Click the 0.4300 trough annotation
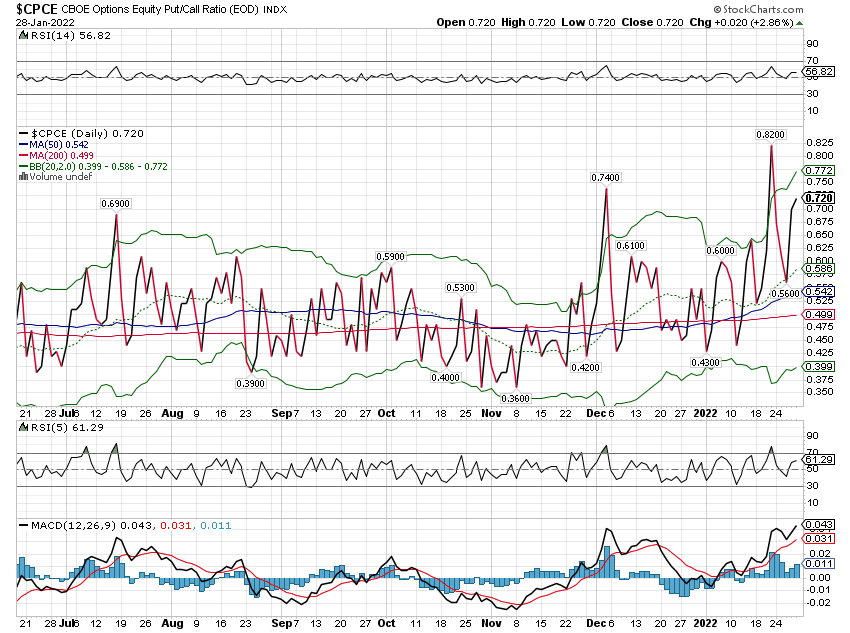 pos(705,363)
